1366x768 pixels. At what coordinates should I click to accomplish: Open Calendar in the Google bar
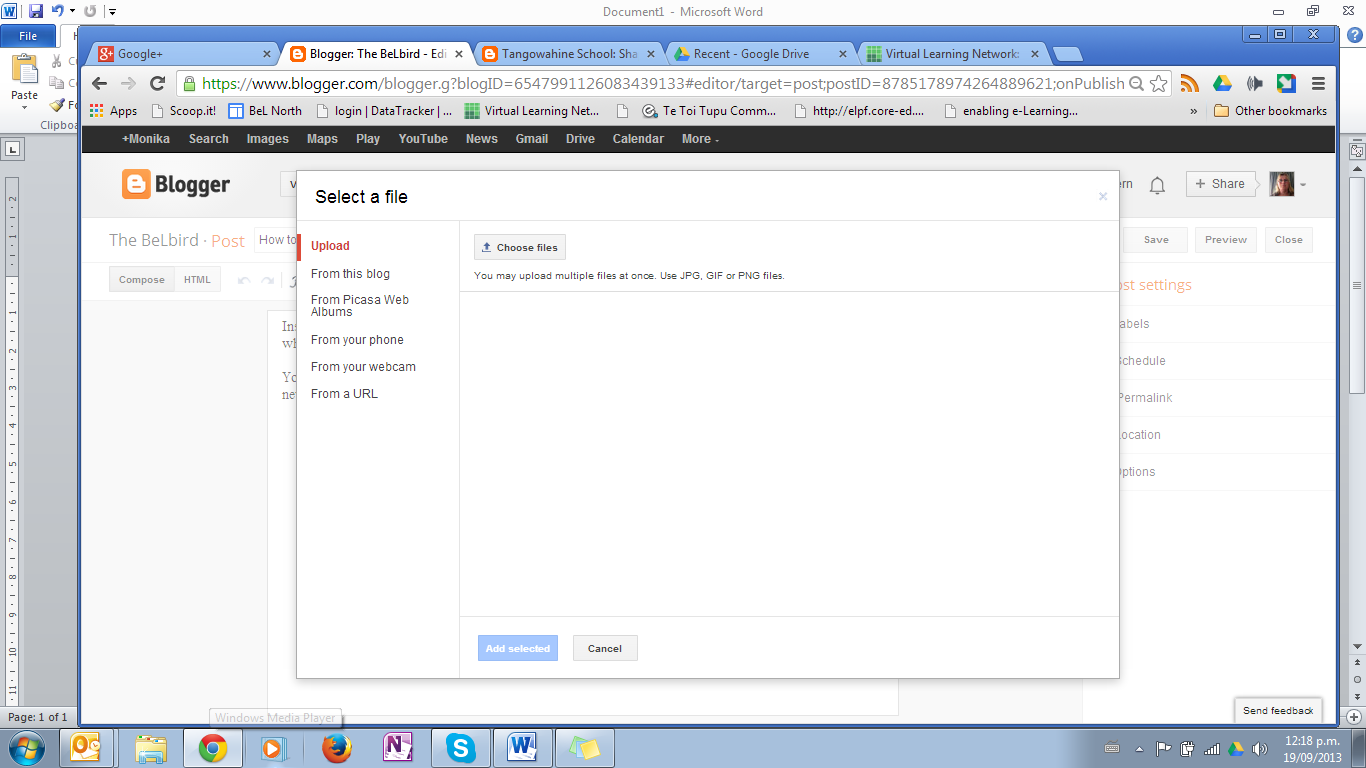638,139
